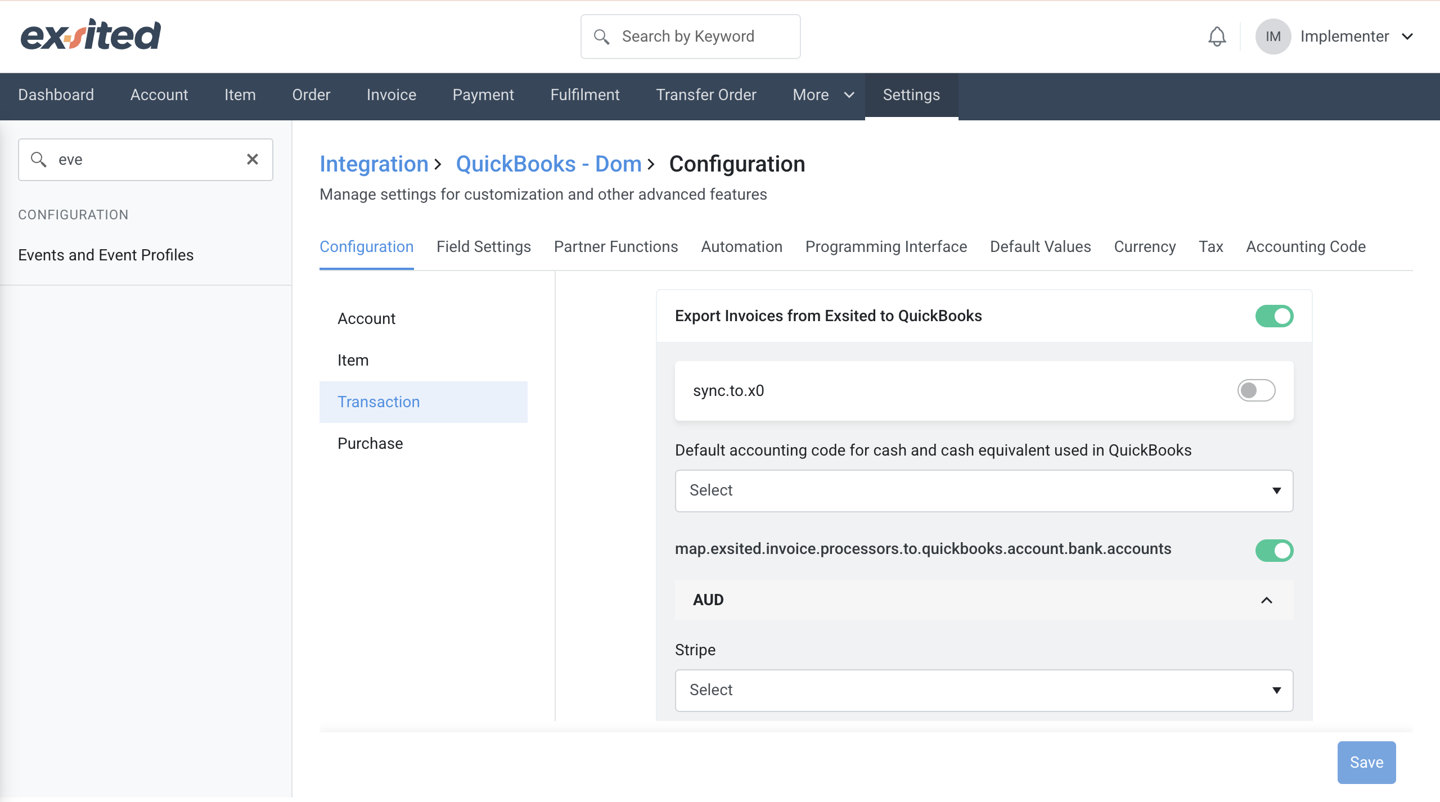Switch to the Default Values tab
This screenshot has width=1440, height=802.
click(1040, 247)
